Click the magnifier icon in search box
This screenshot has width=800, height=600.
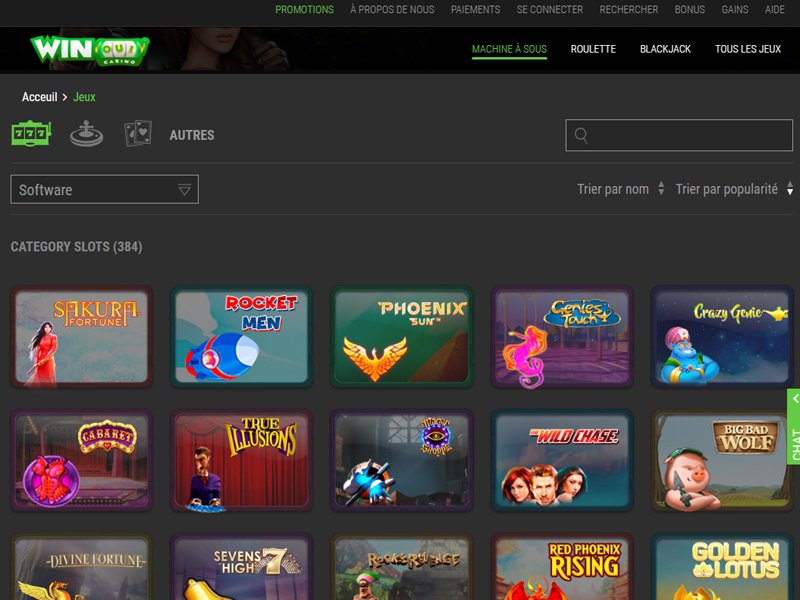click(581, 136)
